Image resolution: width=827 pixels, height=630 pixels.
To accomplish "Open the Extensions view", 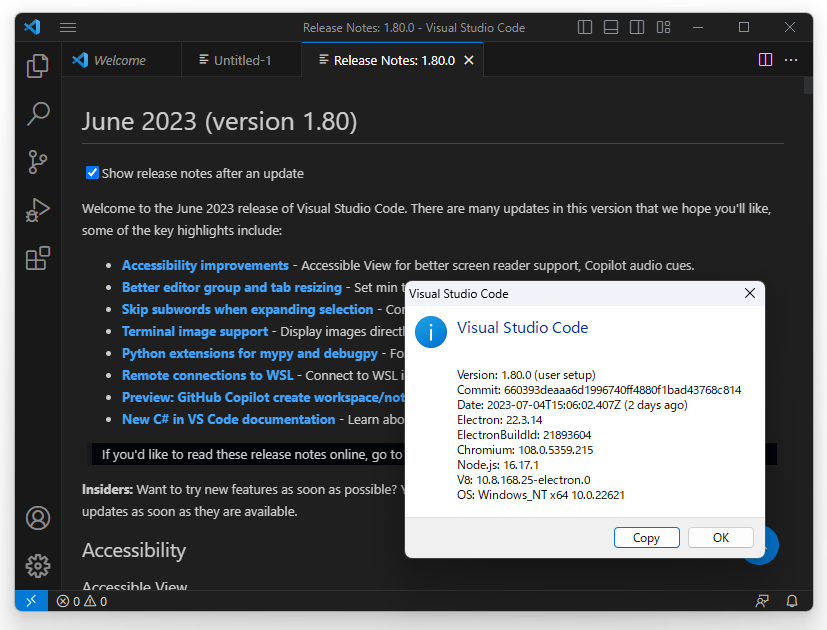I will click(x=37, y=258).
